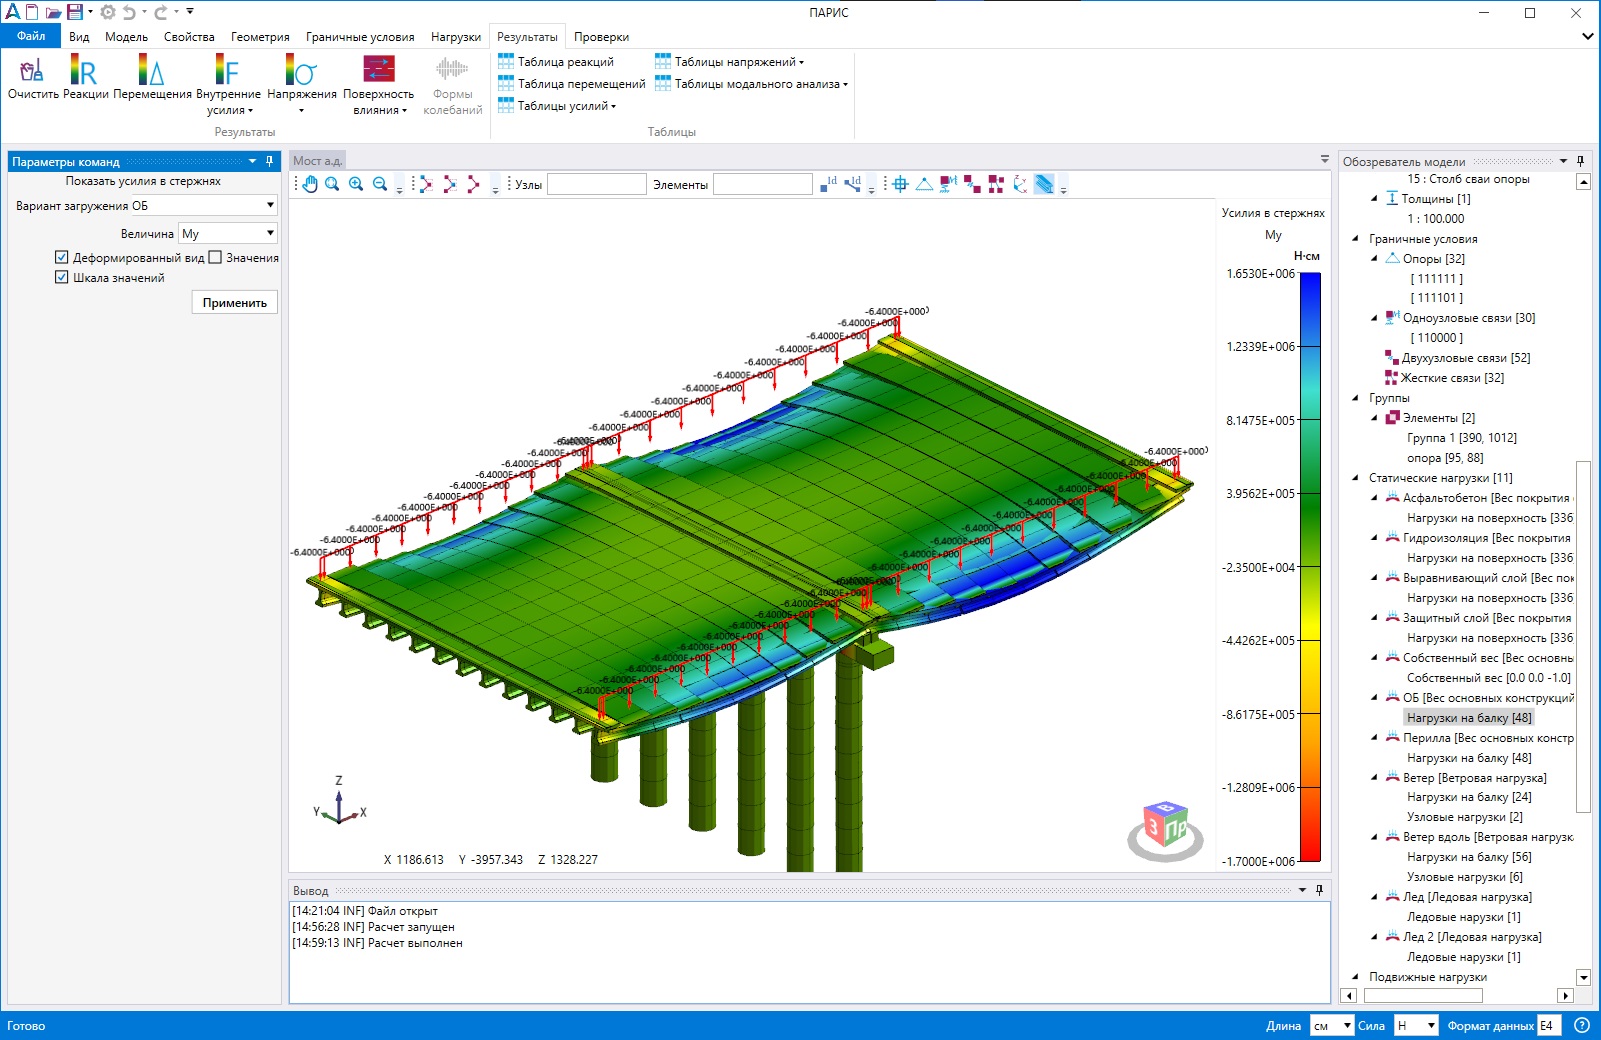Viewport: 1601px width, 1040px height.
Task: Open the Проверки ribbon tab
Action: [601, 37]
